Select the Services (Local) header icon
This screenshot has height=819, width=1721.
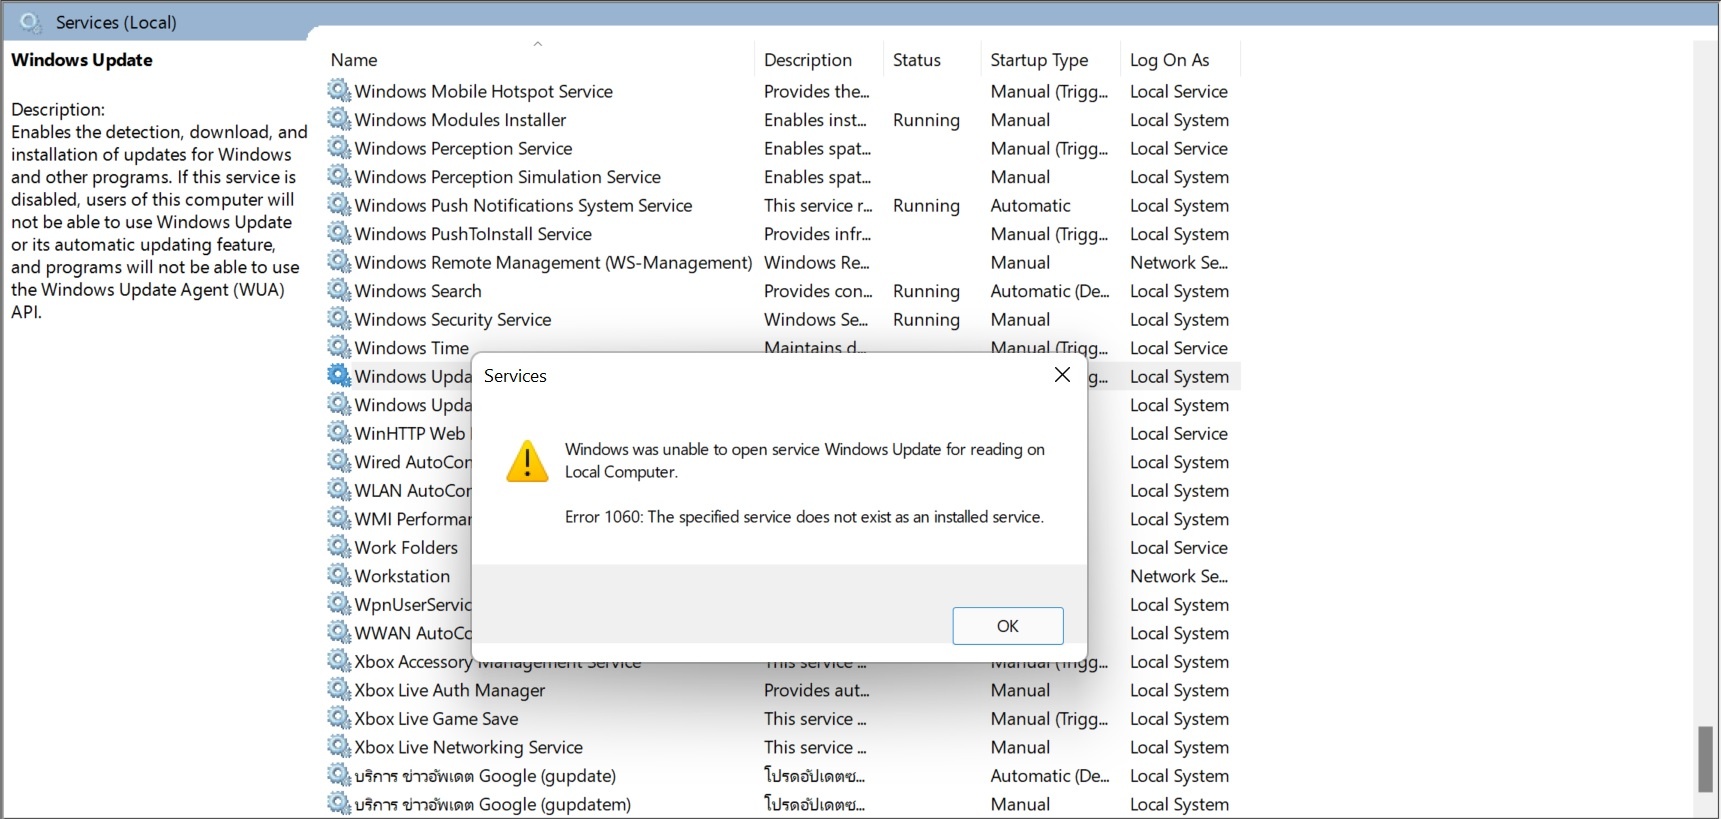pyautogui.click(x=31, y=22)
